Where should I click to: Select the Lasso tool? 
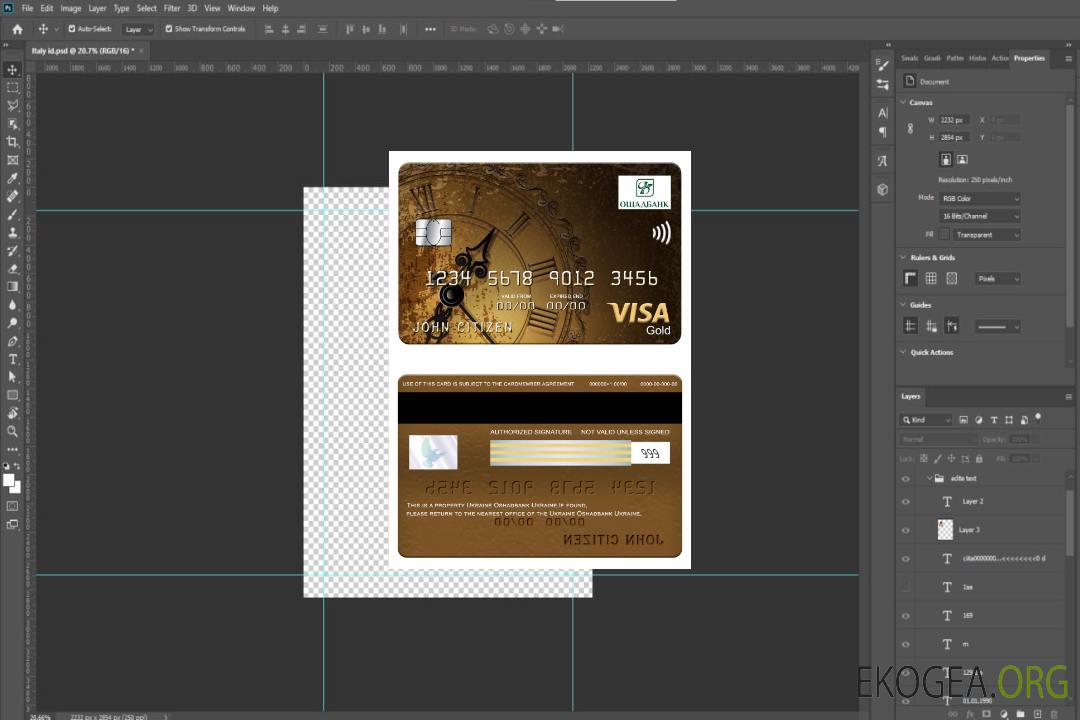point(12,105)
